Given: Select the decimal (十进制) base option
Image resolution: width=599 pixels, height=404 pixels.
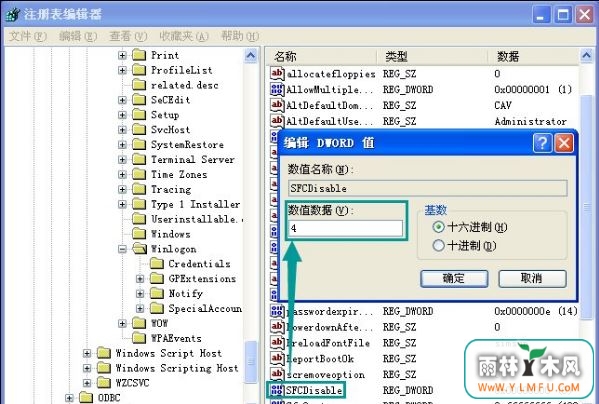Looking at the screenshot, I should click(x=438, y=245).
